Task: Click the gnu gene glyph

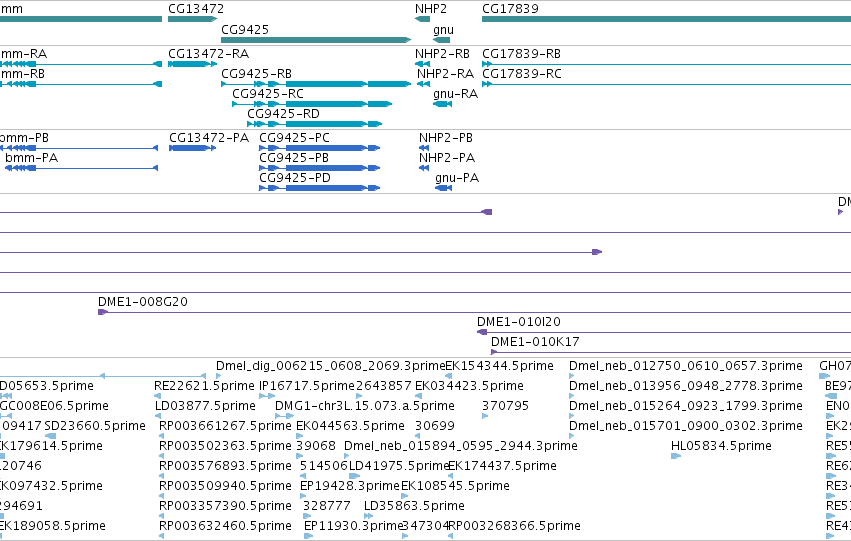Action: (x=442, y=40)
